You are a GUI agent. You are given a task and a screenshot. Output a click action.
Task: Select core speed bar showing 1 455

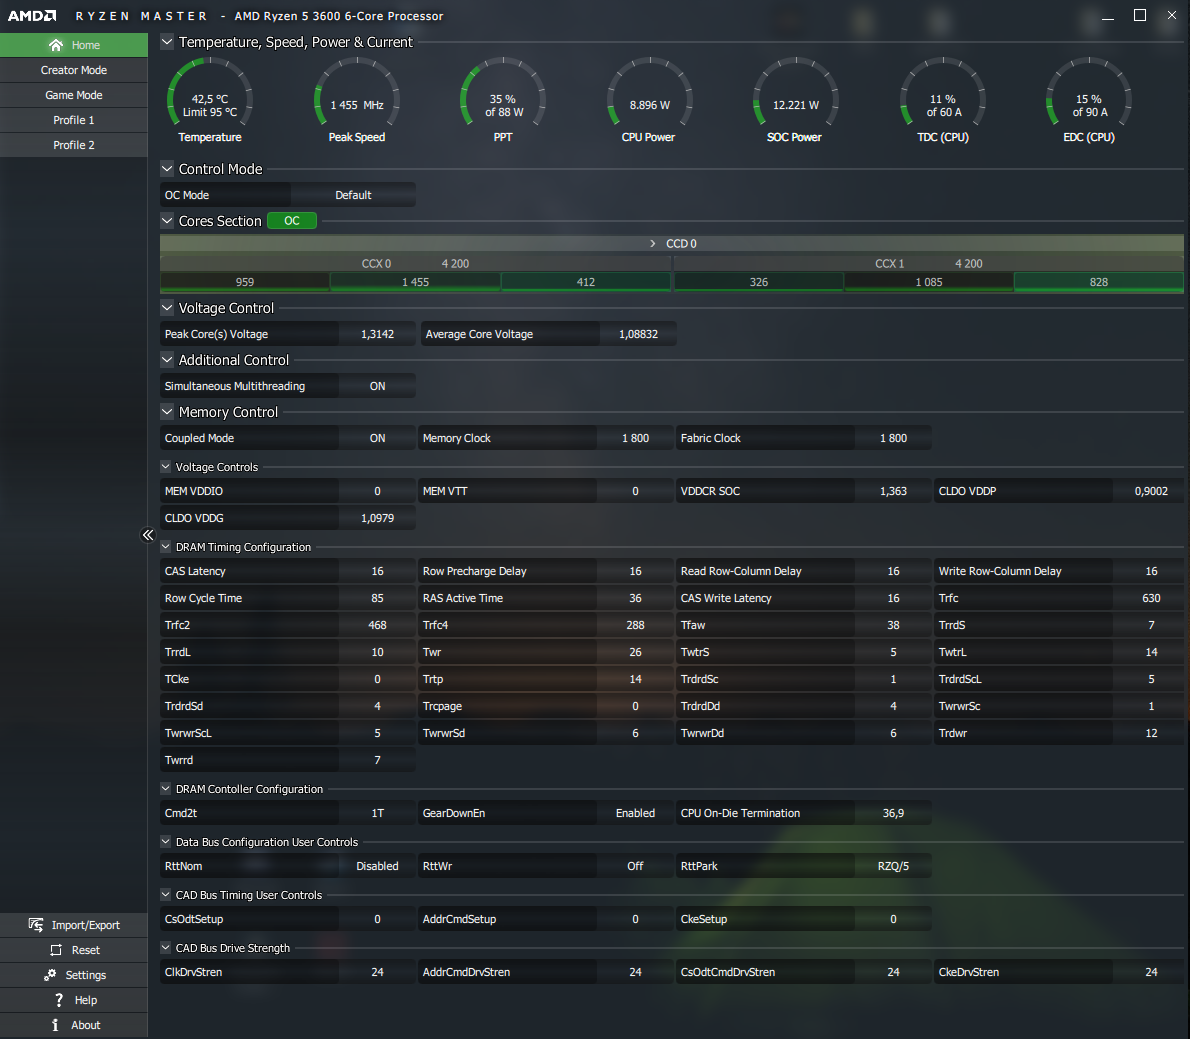(x=415, y=282)
